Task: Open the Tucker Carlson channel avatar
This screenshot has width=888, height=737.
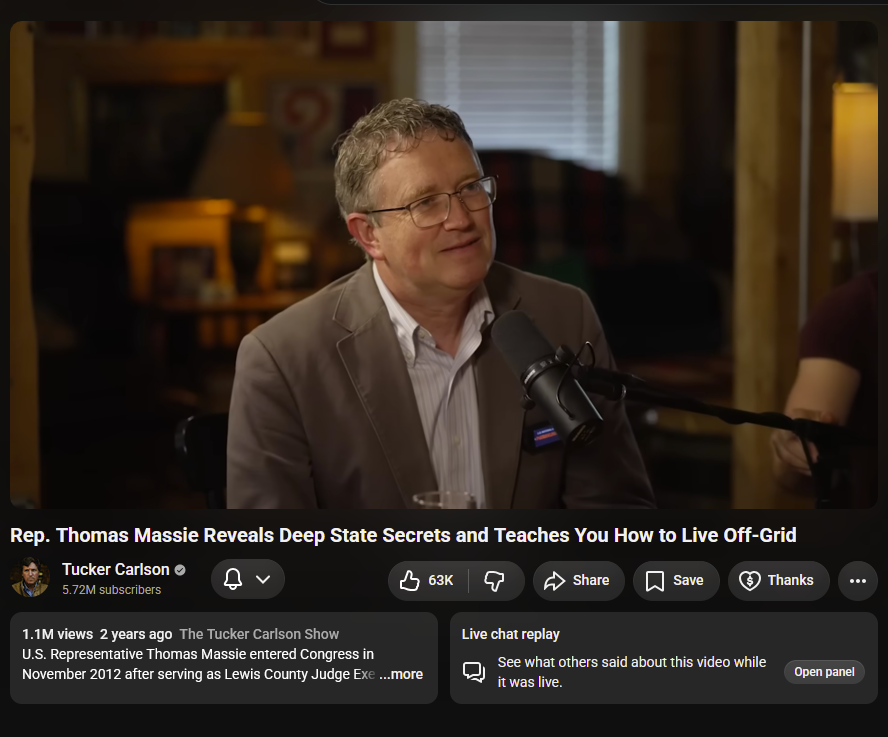Action: tap(30, 578)
